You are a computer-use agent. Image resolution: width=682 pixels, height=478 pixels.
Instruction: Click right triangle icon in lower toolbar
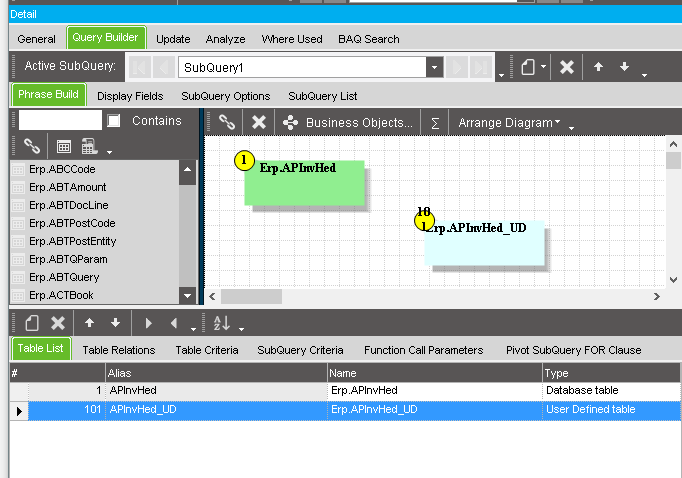(x=148, y=323)
